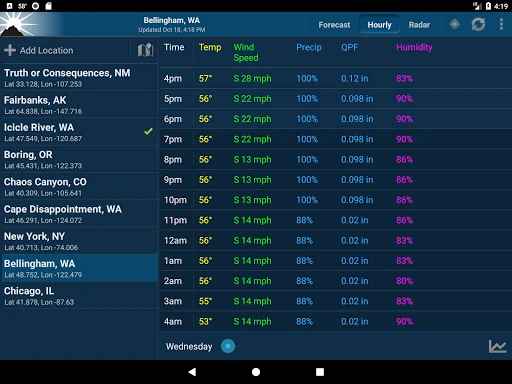
Task: Open the Radar tab
Action: pos(419,25)
